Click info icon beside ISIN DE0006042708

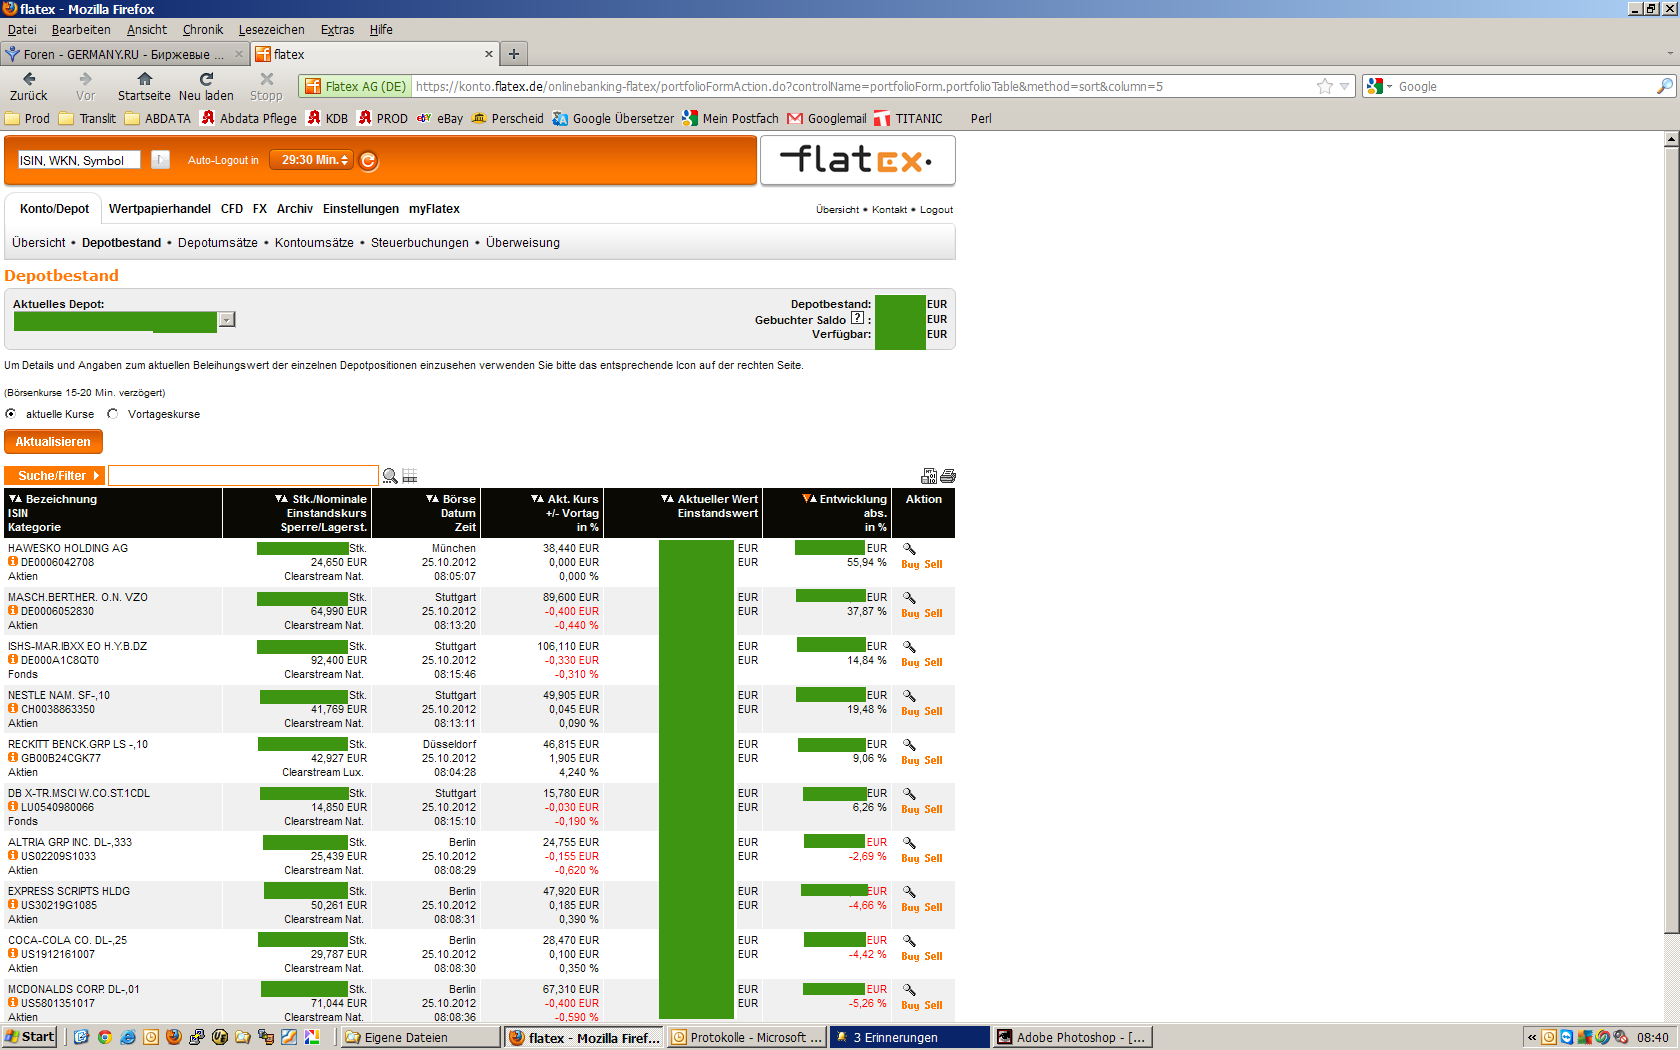[13, 562]
